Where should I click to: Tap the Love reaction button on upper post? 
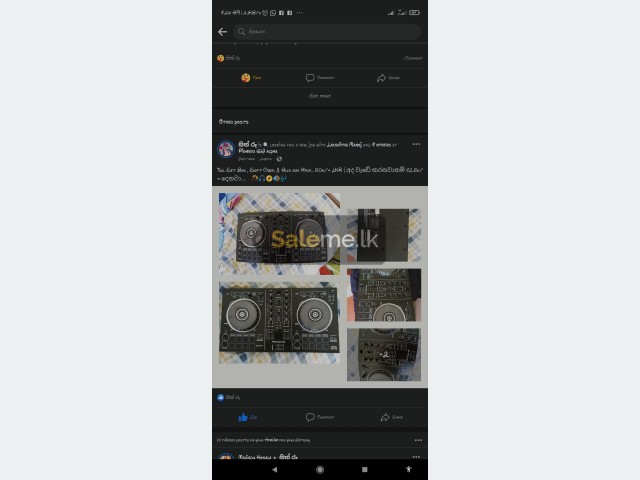pyautogui.click(x=251, y=78)
